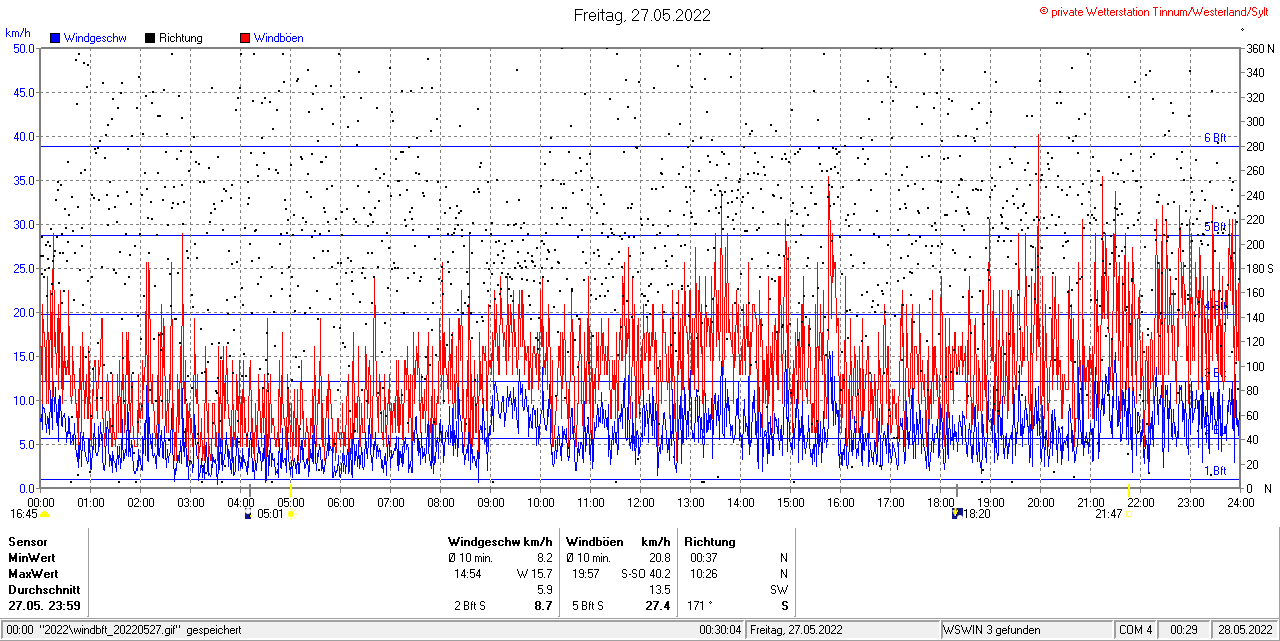Click the 50.0 value on the left axis
1280x641 pixels.
24,48
